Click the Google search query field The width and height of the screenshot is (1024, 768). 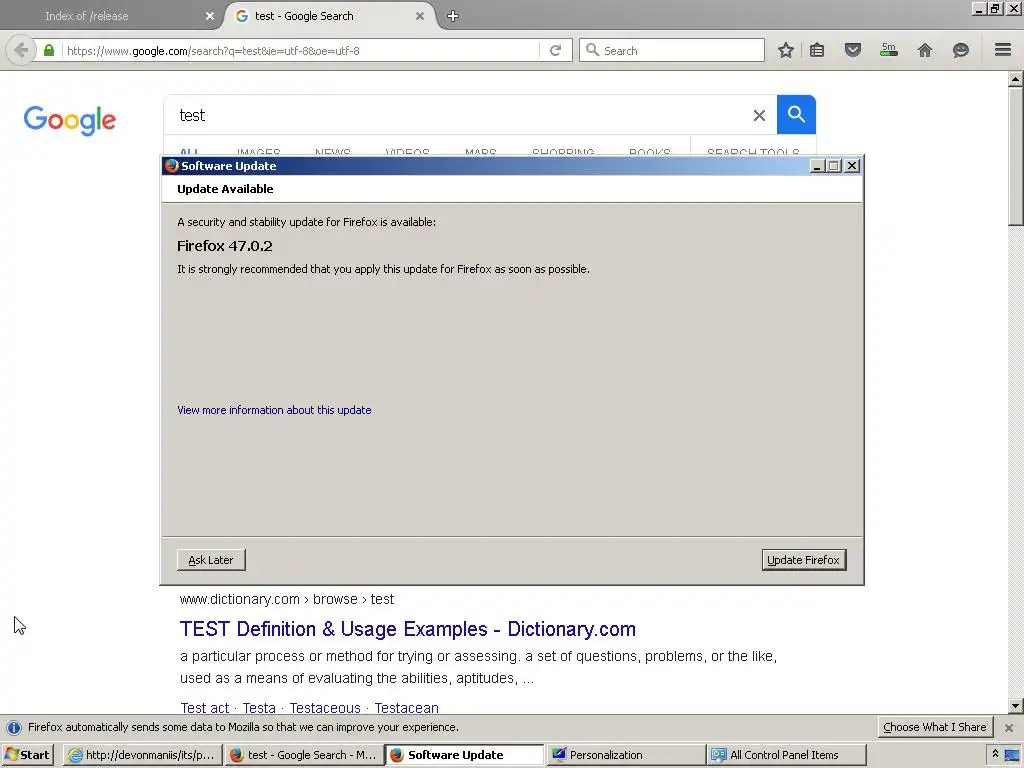pyautogui.click(x=457, y=115)
